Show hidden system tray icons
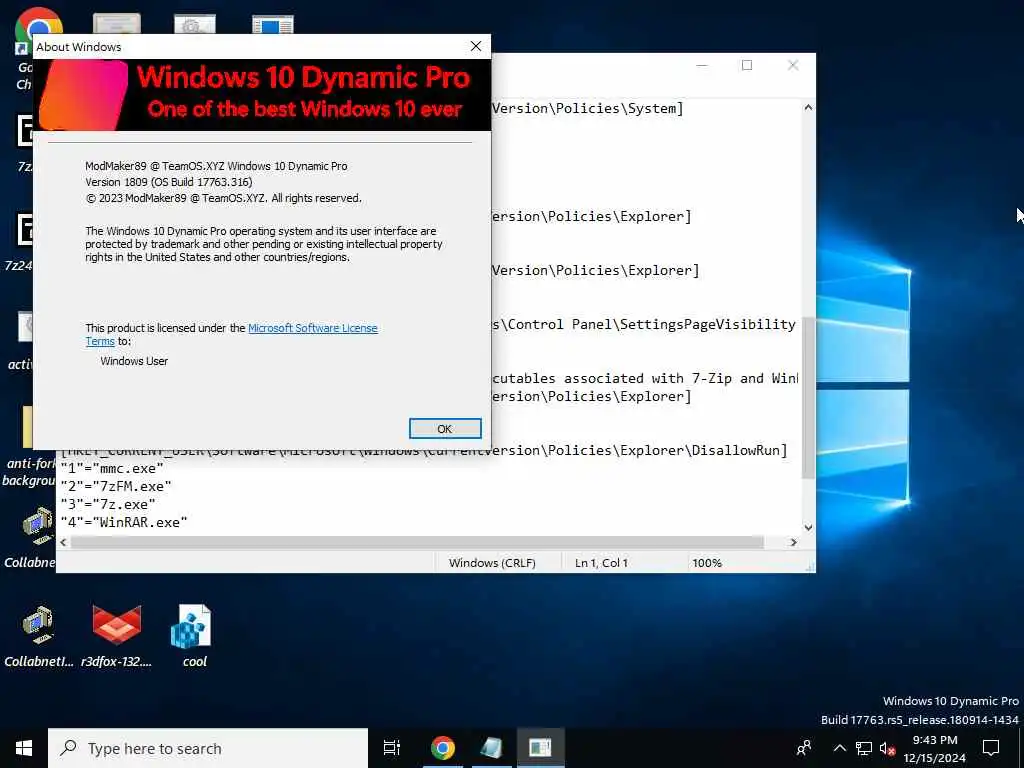Screen dimensions: 1024x768 pos(840,748)
